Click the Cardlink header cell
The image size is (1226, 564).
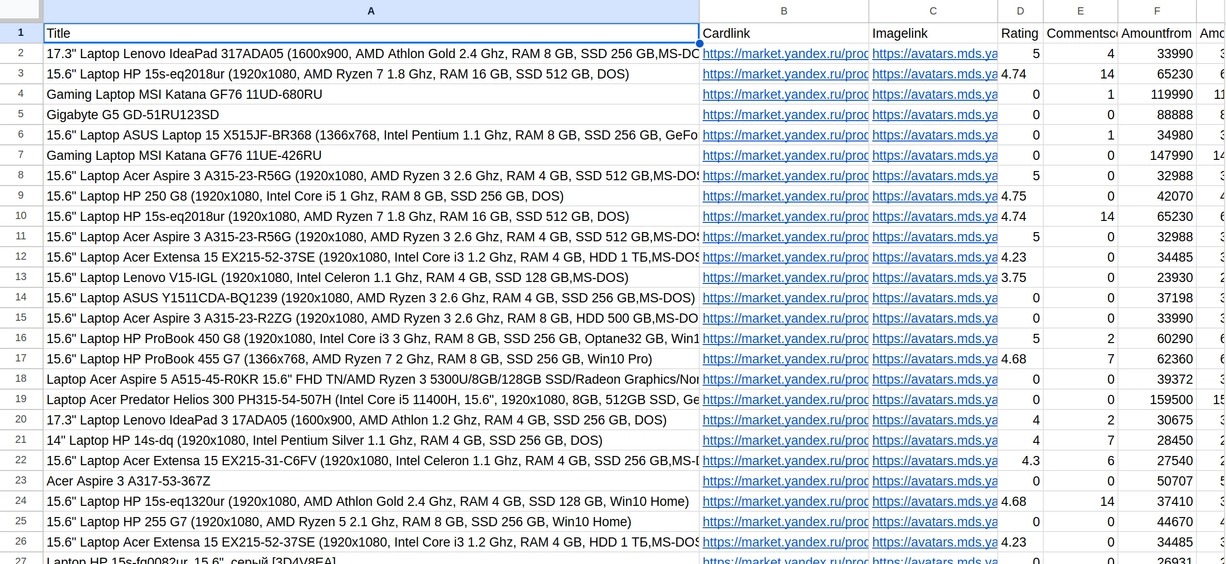784,33
